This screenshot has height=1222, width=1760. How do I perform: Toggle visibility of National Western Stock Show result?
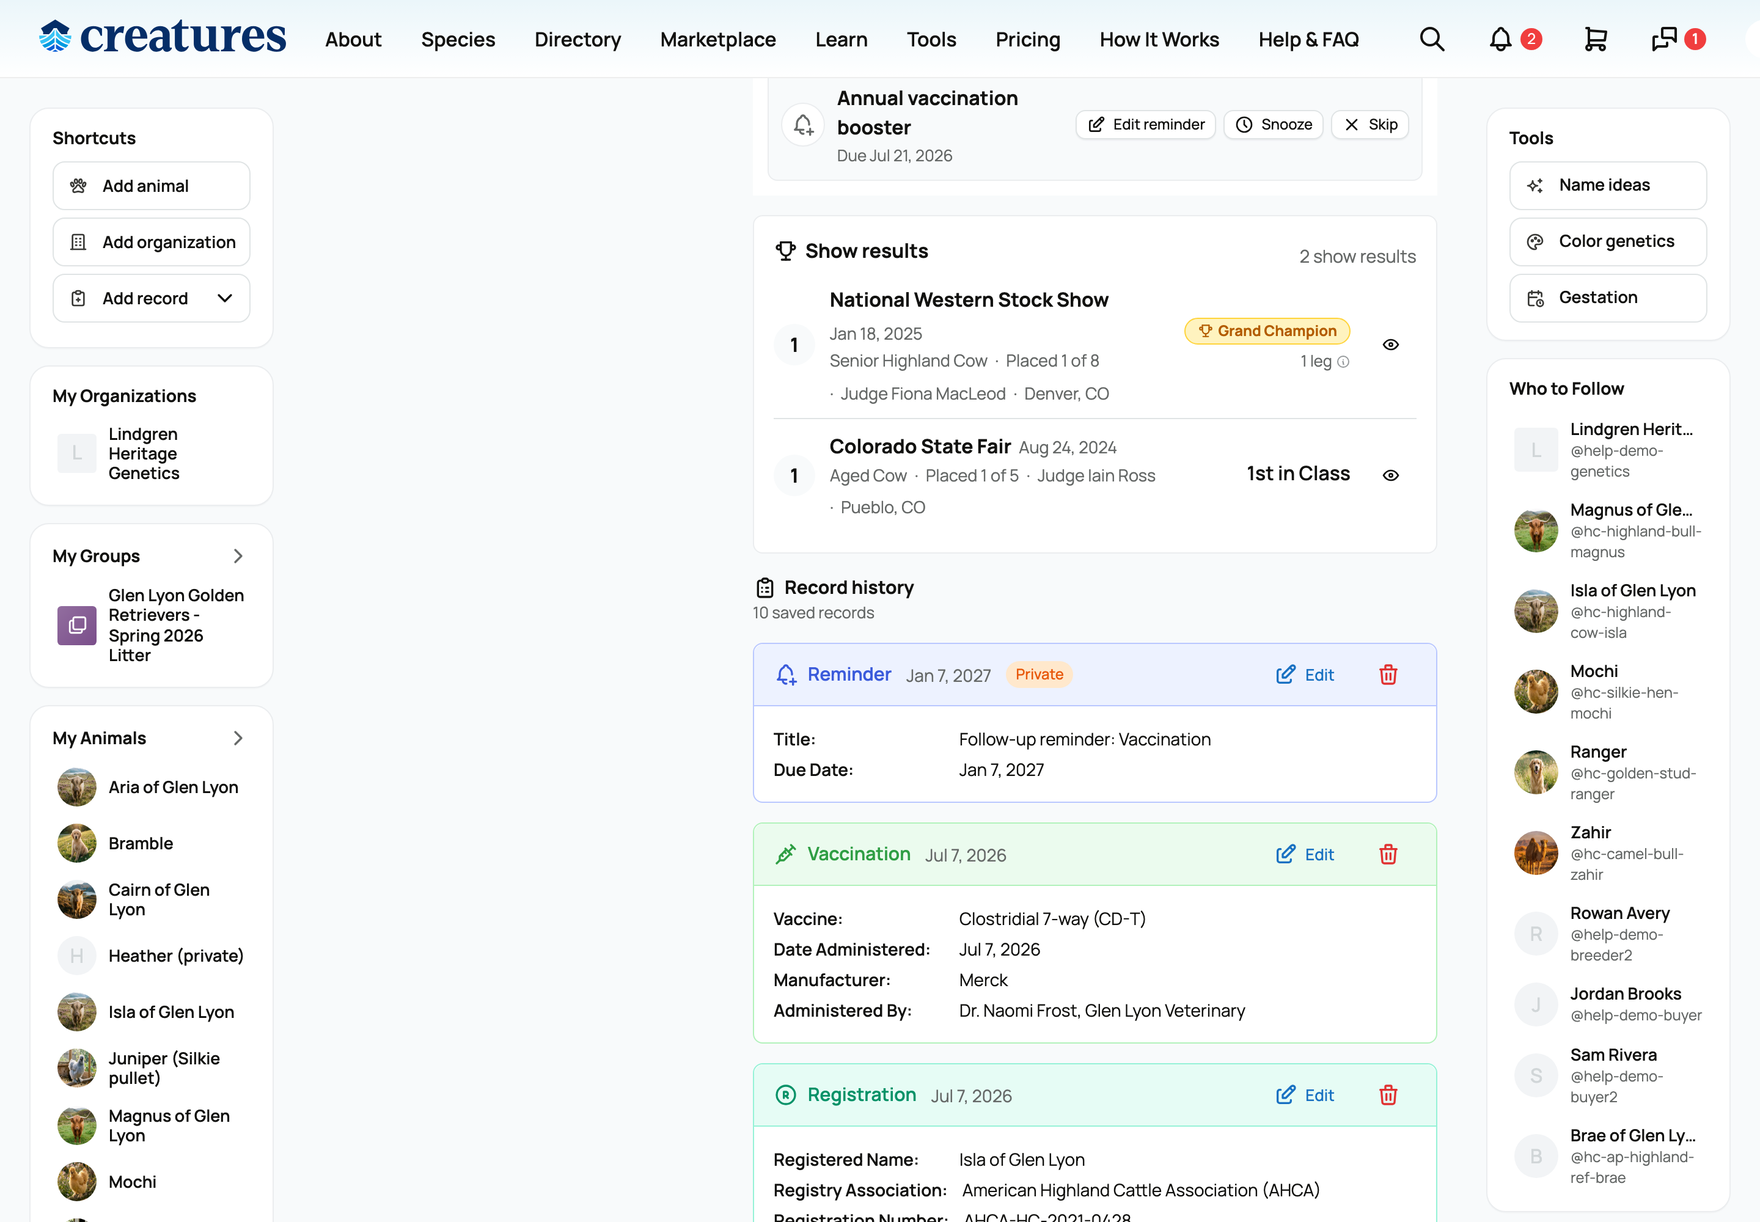point(1391,345)
